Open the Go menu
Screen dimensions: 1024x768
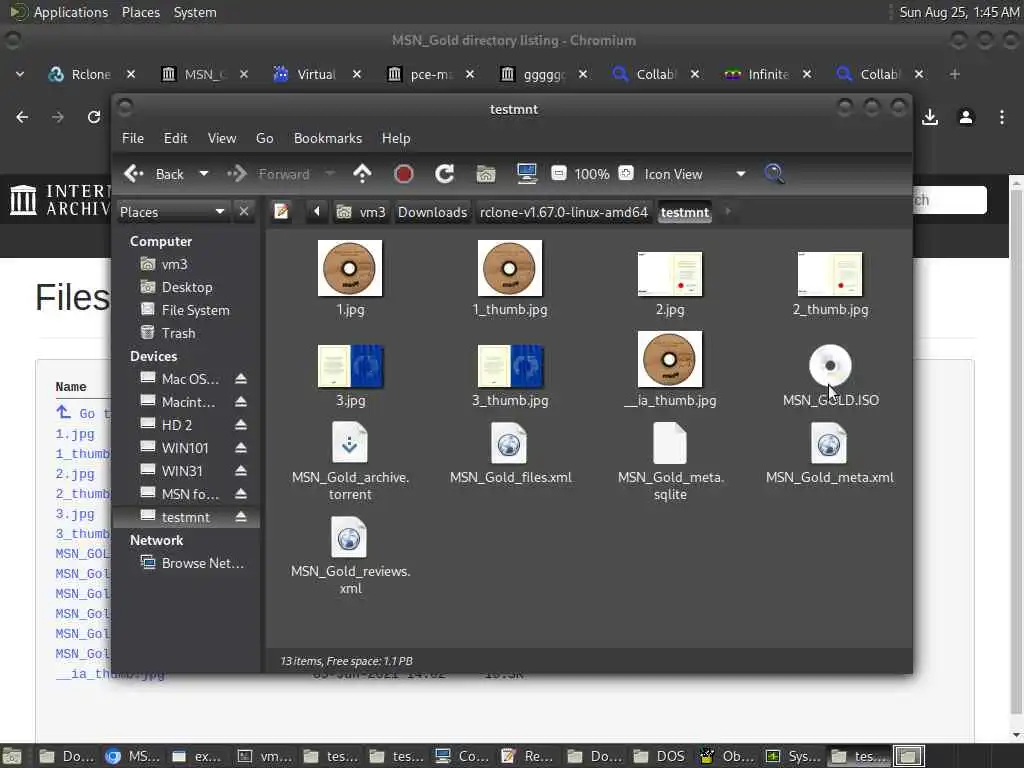coord(264,138)
